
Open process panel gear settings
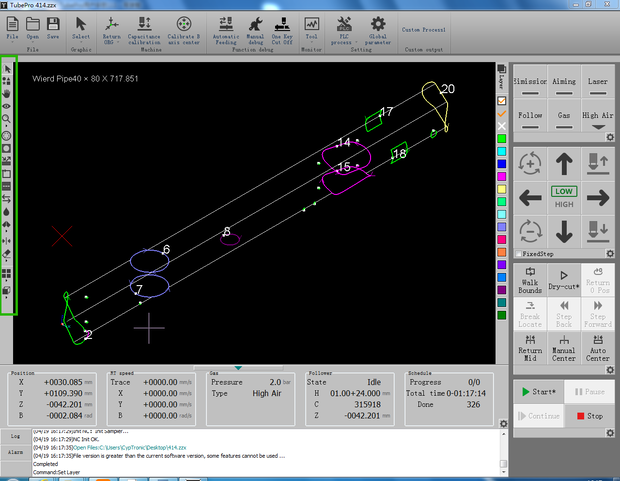[610, 369]
